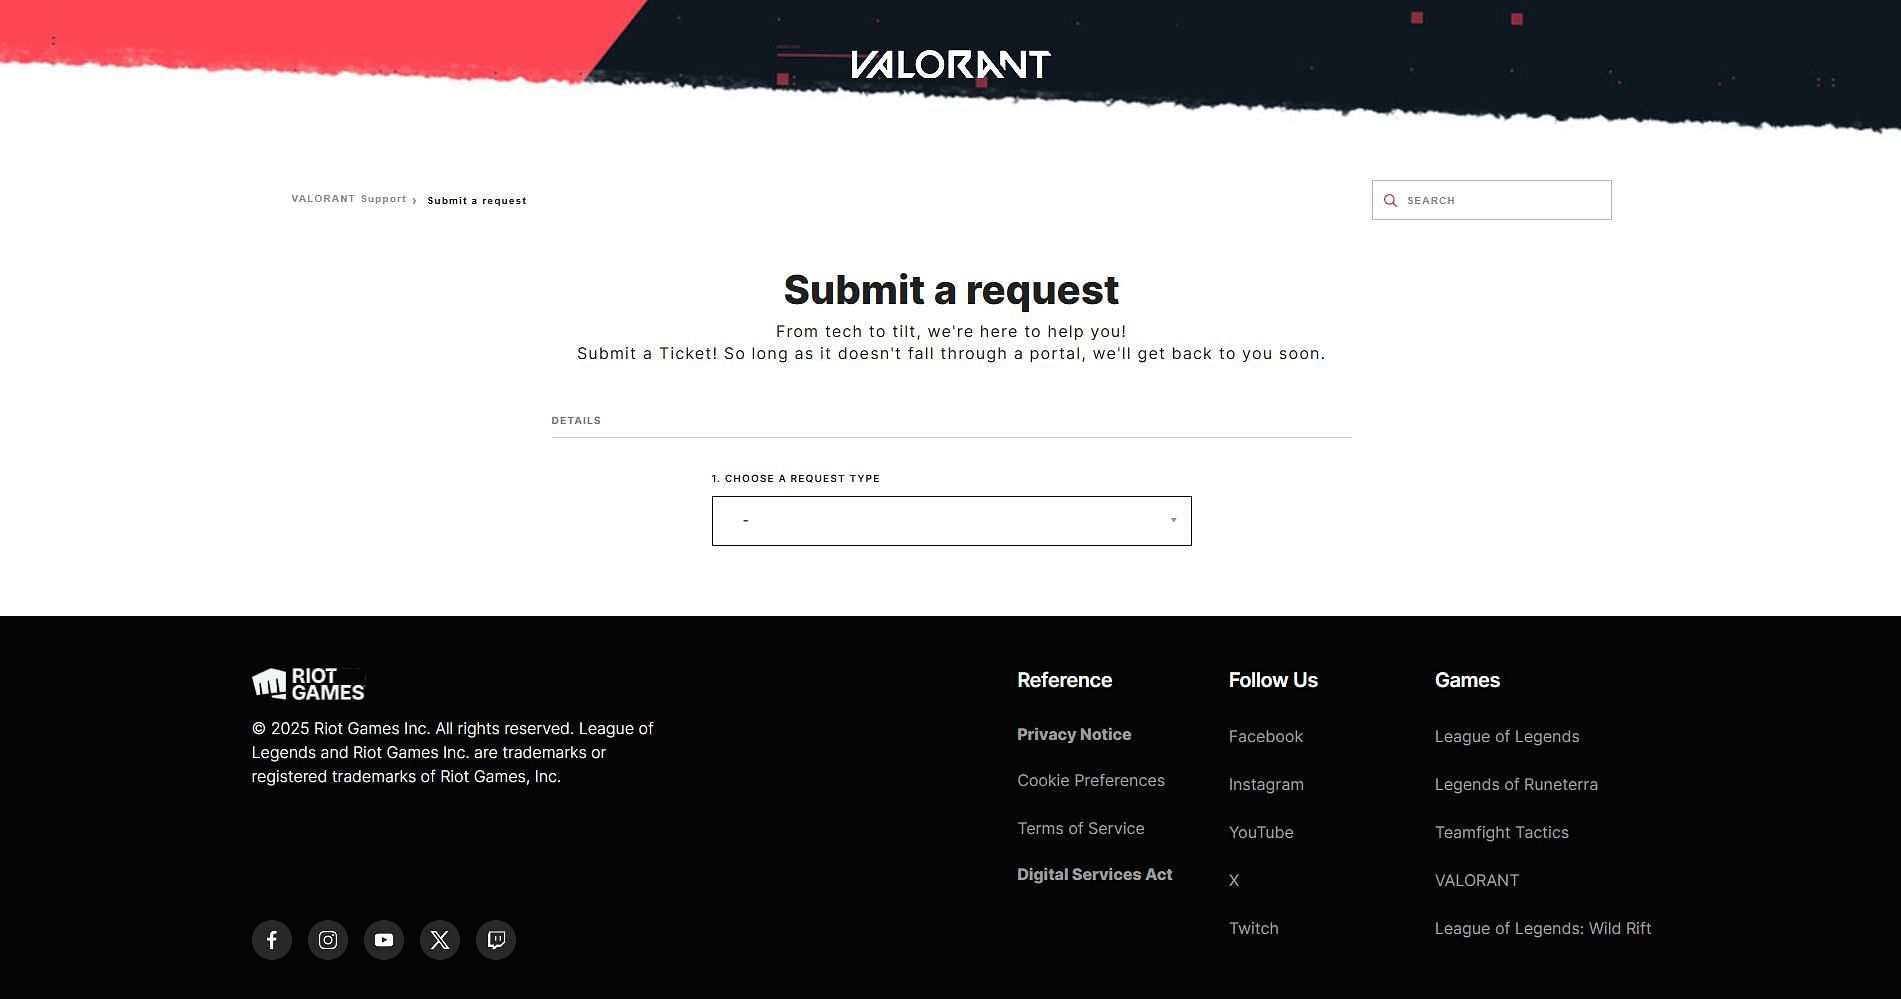Click the VALORANT logo in header
This screenshot has height=999, width=1901.
tap(950, 65)
